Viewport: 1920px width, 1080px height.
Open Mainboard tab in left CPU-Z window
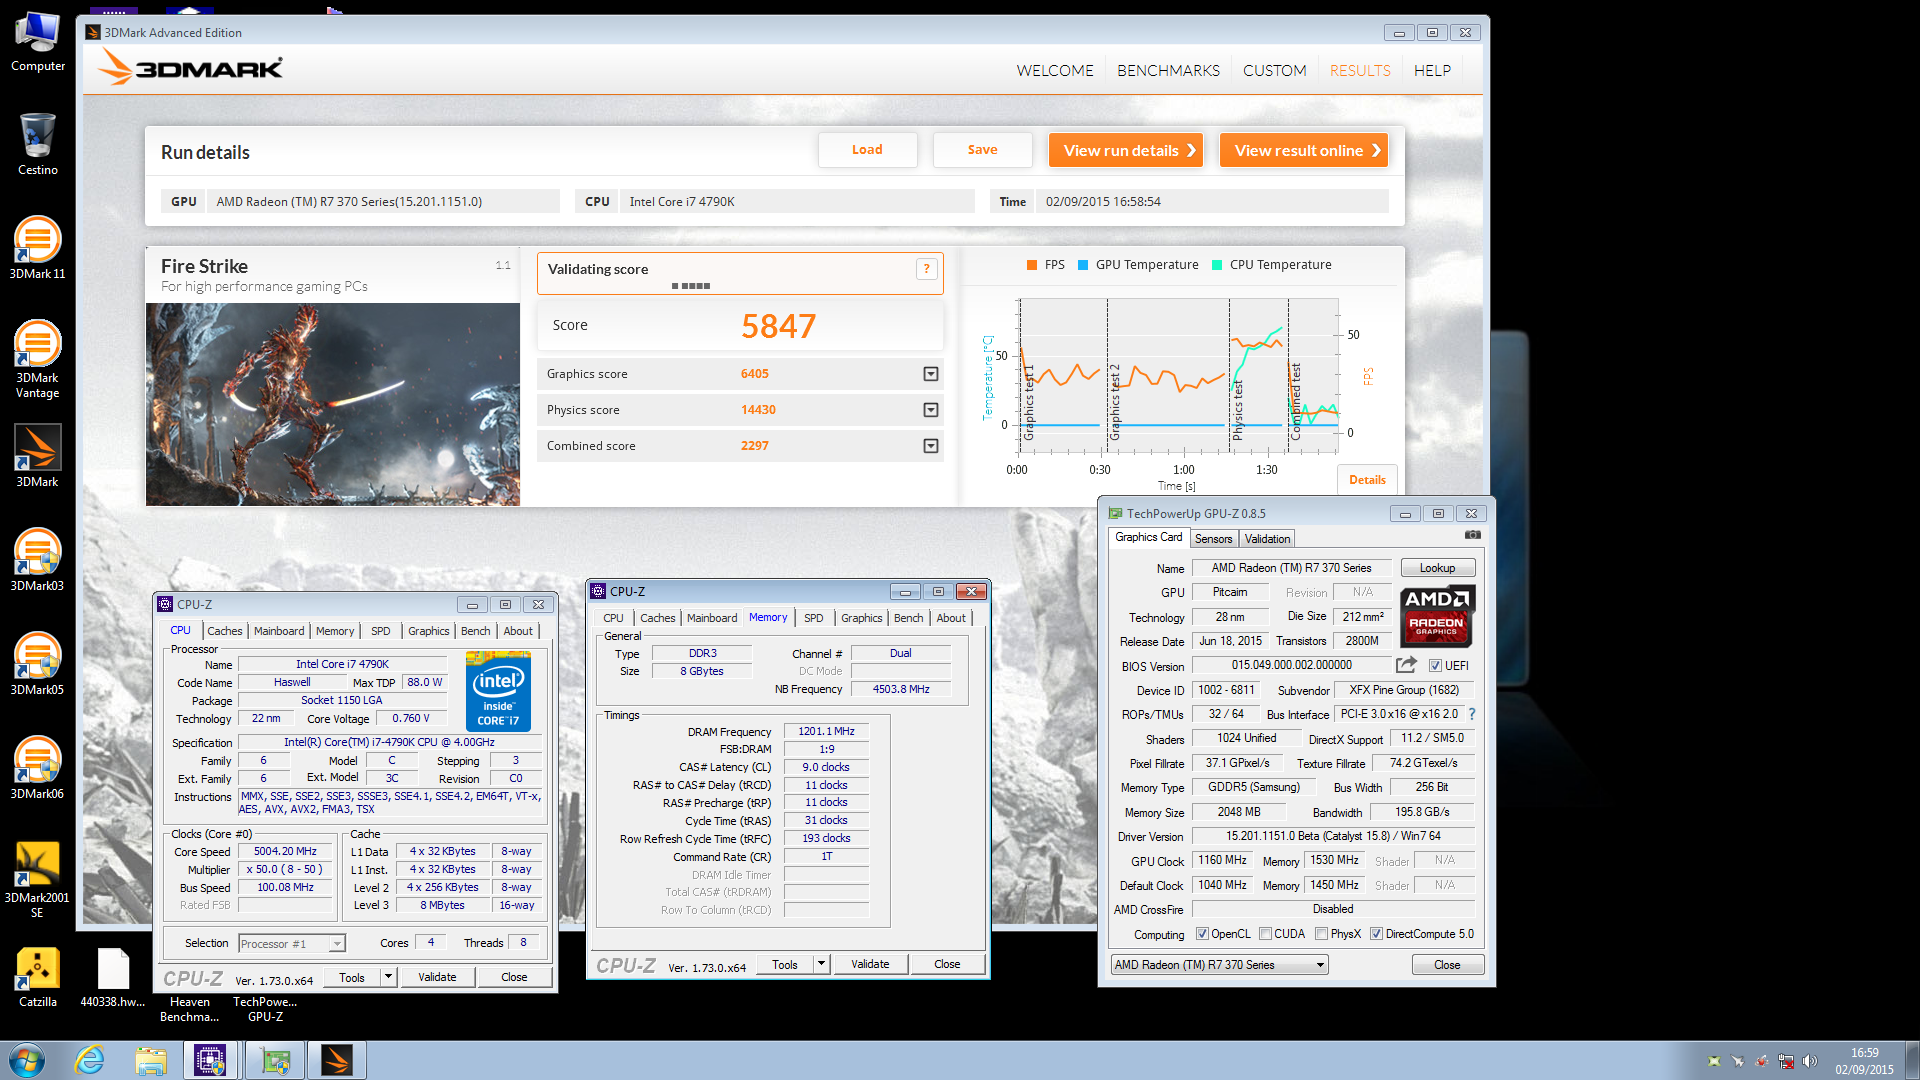[279, 631]
